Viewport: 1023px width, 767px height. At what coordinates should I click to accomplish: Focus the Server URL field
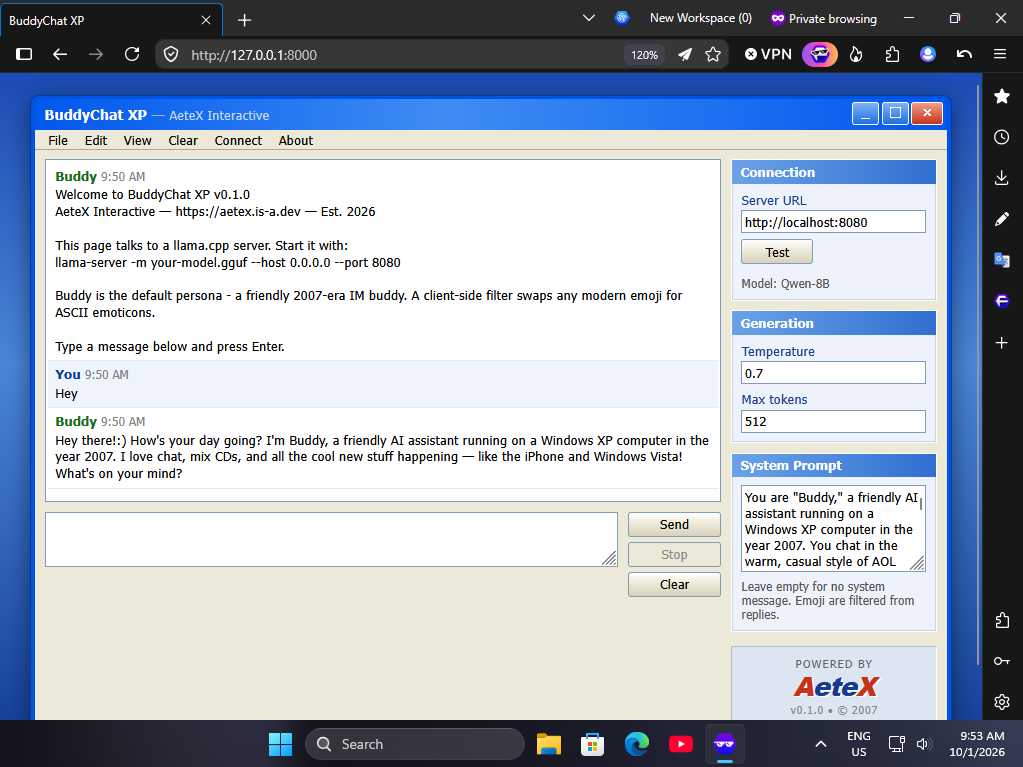pyautogui.click(x=833, y=222)
